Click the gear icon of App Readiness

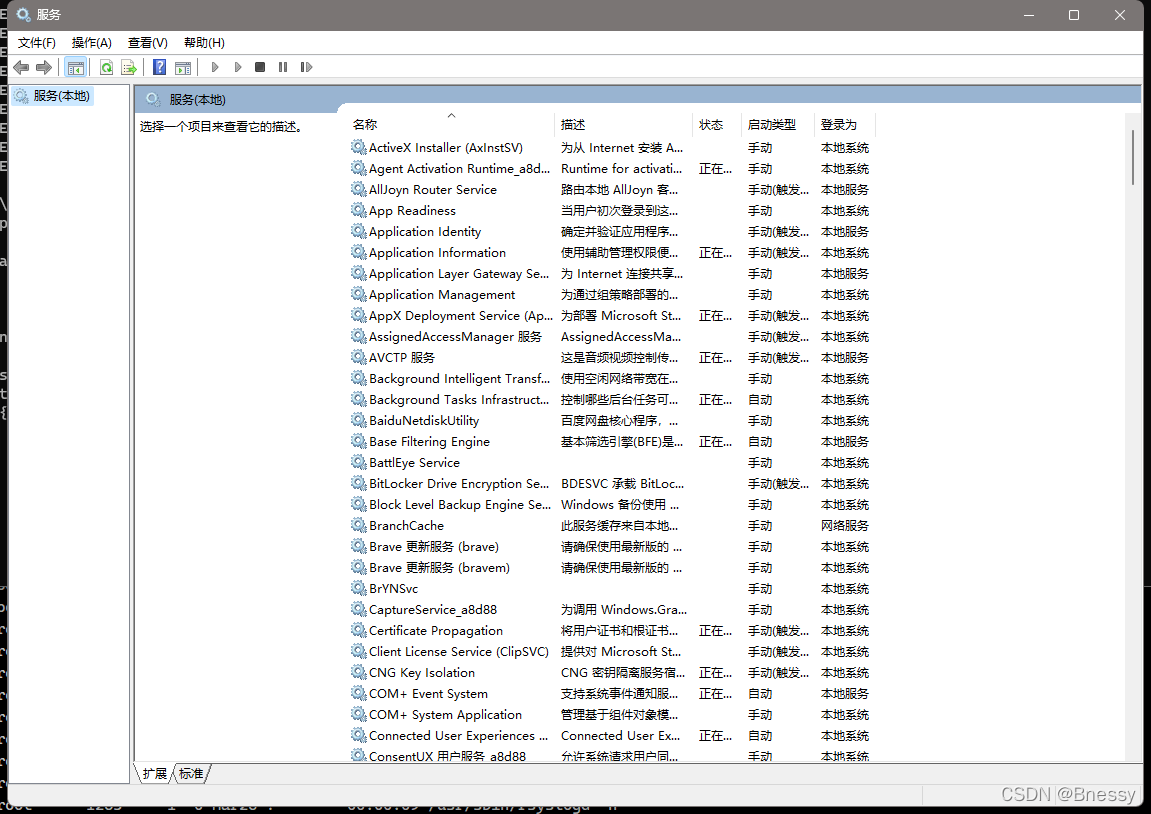[x=359, y=211]
